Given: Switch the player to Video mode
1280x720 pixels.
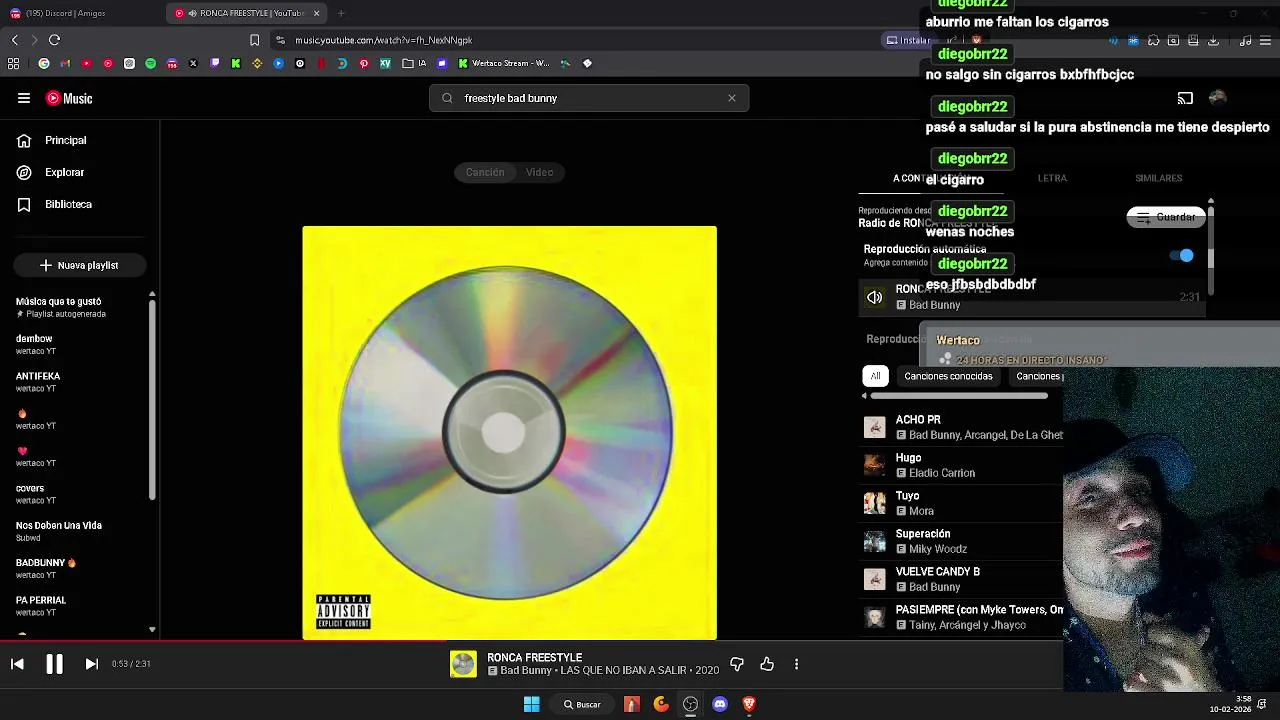Looking at the screenshot, I should tap(540, 172).
